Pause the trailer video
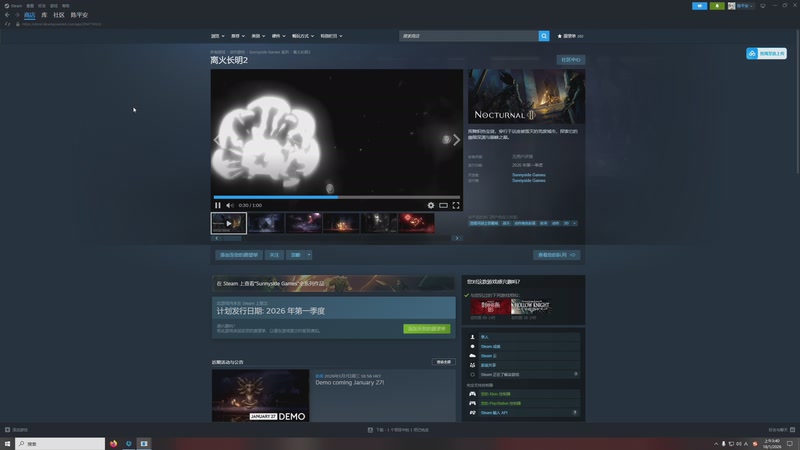The height and width of the screenshot is (450, 800). 218,205
